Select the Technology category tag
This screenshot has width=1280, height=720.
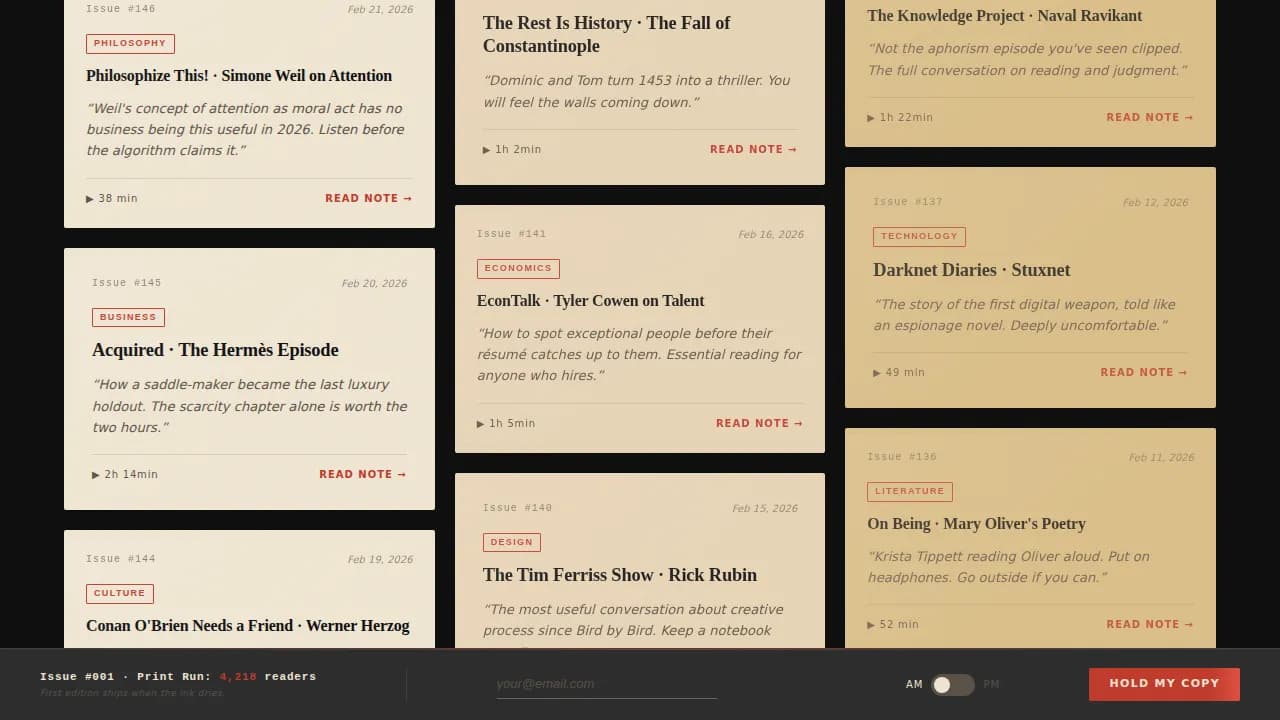[x=919, y=236]
